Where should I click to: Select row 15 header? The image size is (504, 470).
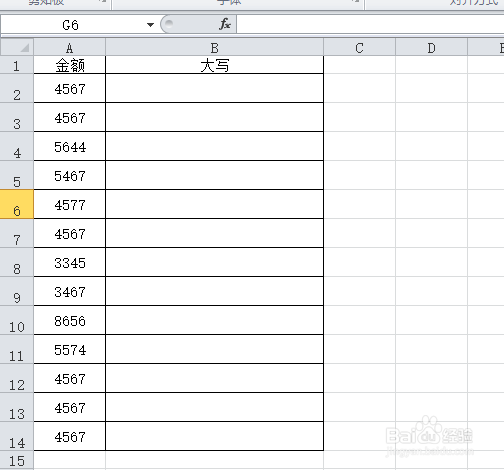17,461
